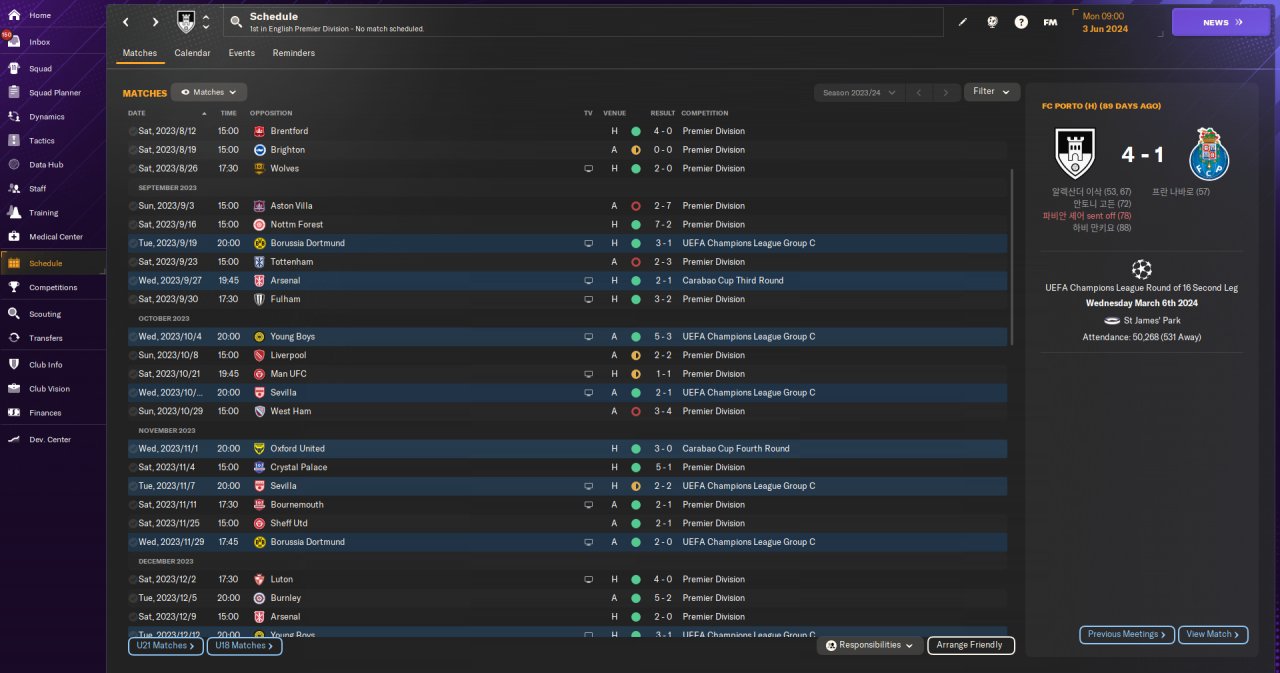
Task: Click the Data Hub icon
Action: point(14,165)
